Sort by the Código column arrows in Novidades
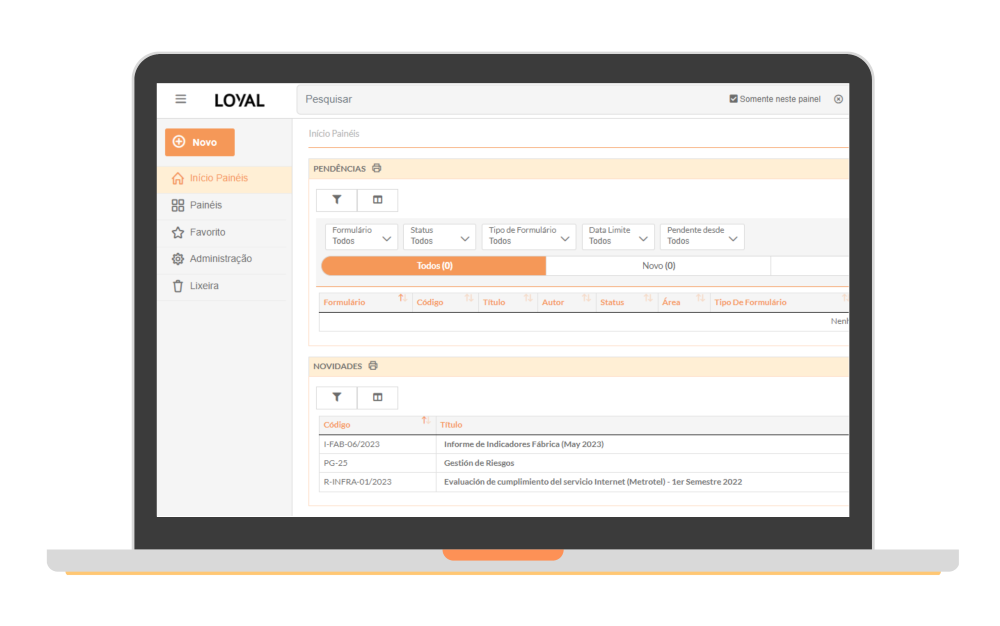1000x626 pixels. 426,421
